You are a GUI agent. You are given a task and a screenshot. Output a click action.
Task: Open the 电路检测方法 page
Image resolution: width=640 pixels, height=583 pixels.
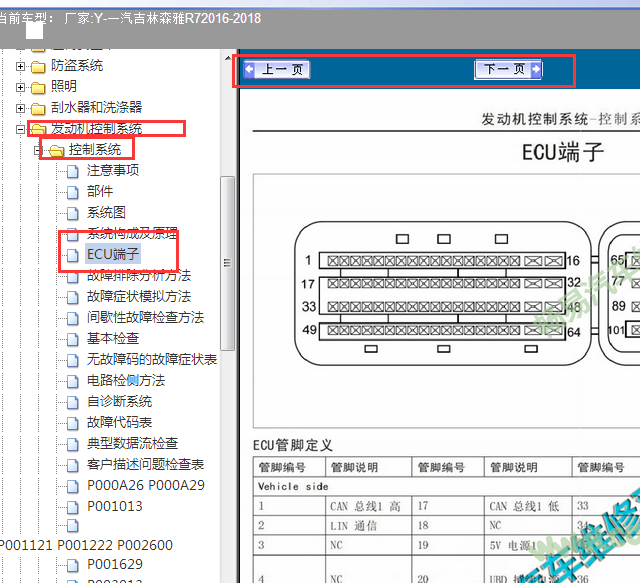126,381
